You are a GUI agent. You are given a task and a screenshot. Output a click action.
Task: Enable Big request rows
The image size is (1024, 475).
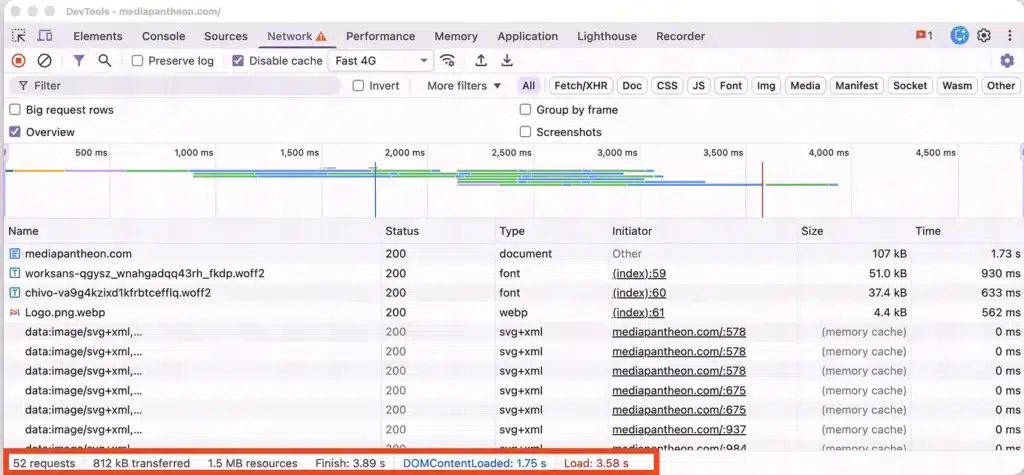click(14, 110)
